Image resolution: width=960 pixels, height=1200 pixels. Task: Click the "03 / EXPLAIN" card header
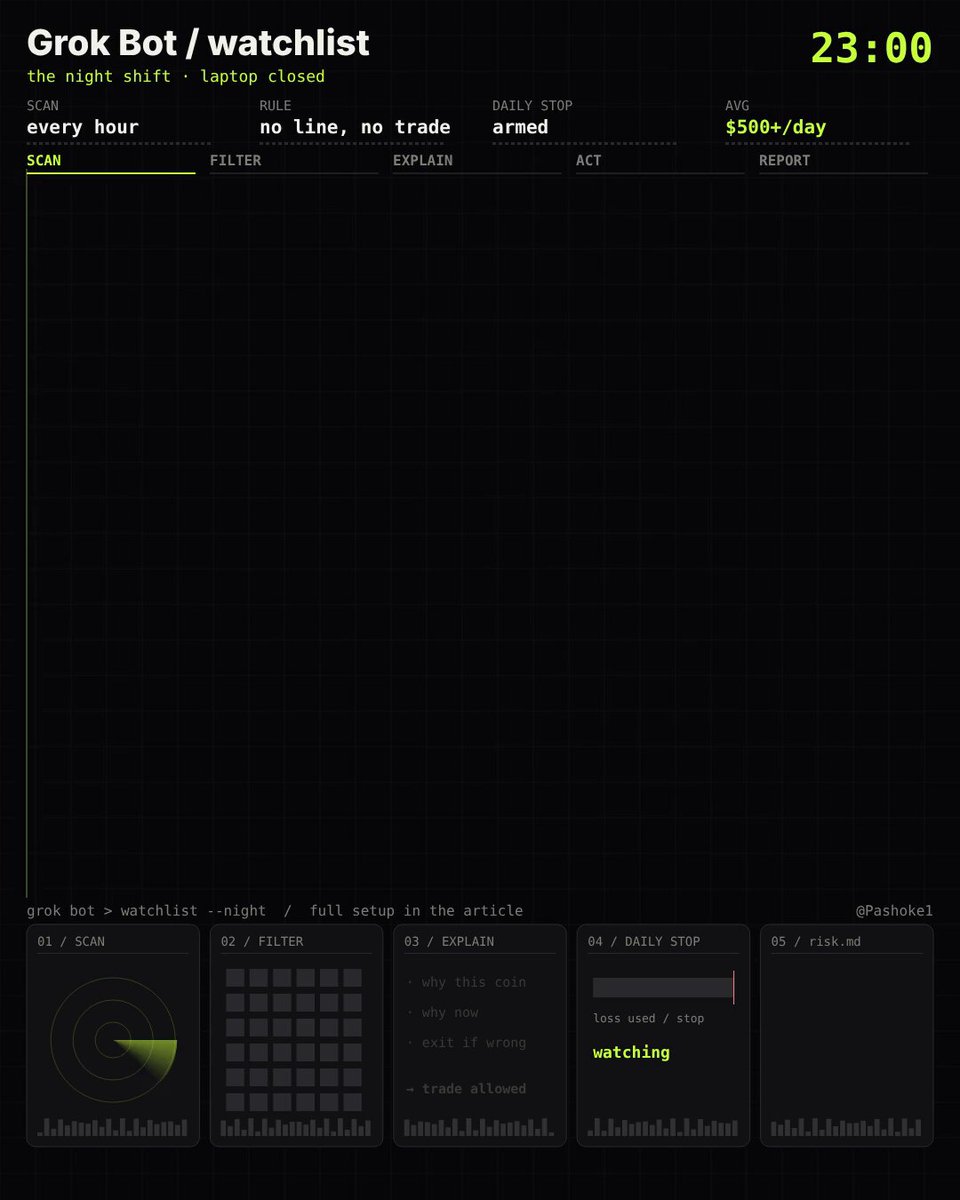tap(449, 941)
